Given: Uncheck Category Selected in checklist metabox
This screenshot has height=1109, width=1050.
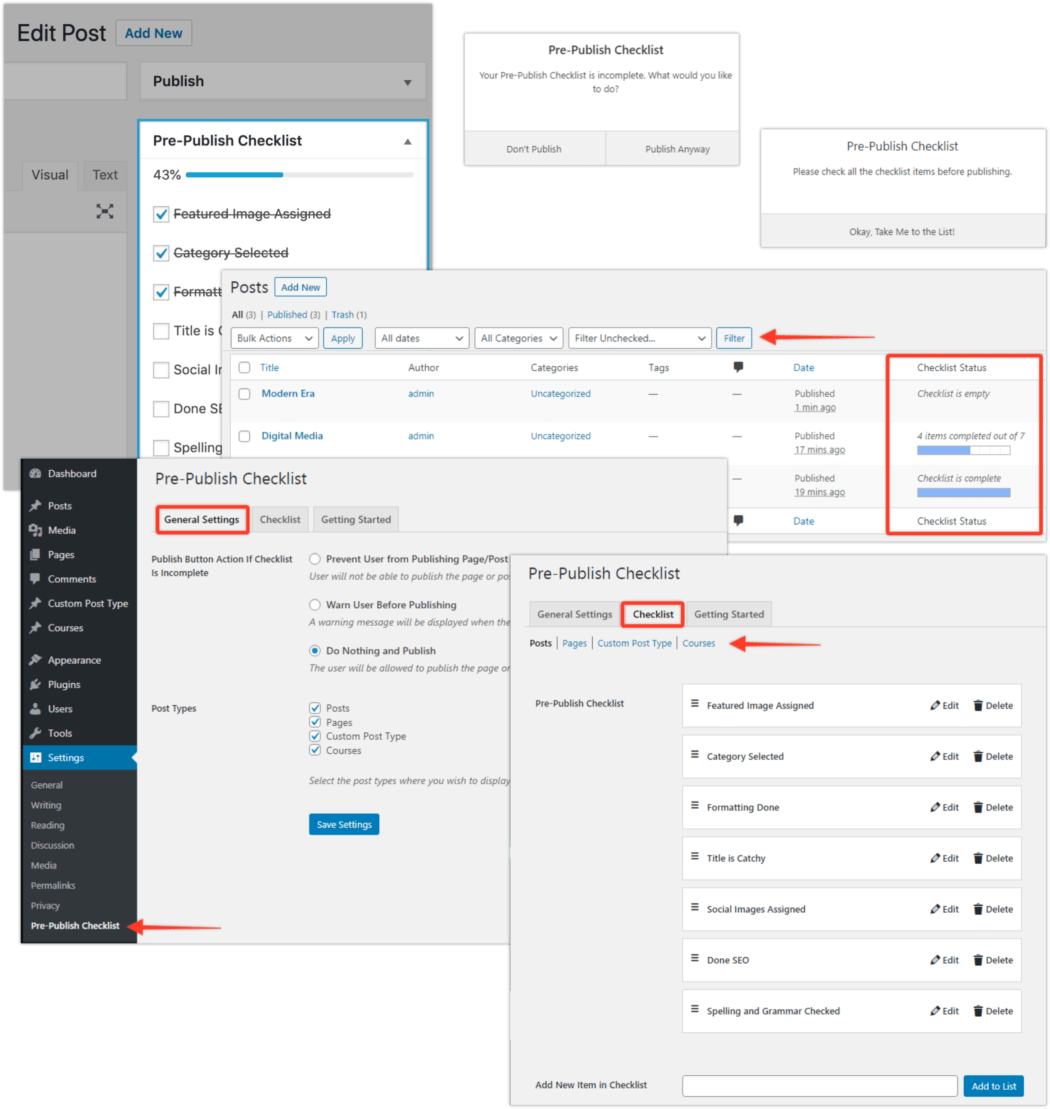Looking at the screenshot, I should coord(161,253).
